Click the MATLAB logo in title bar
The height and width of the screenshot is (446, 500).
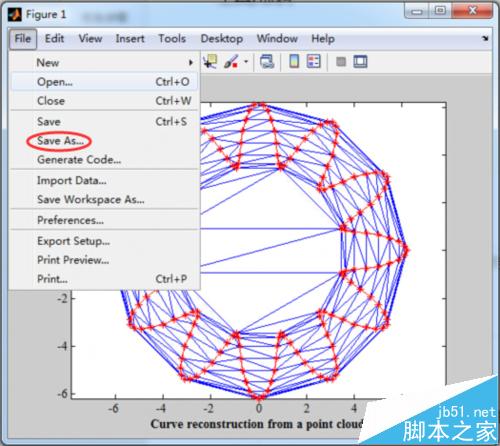(15, 14)
